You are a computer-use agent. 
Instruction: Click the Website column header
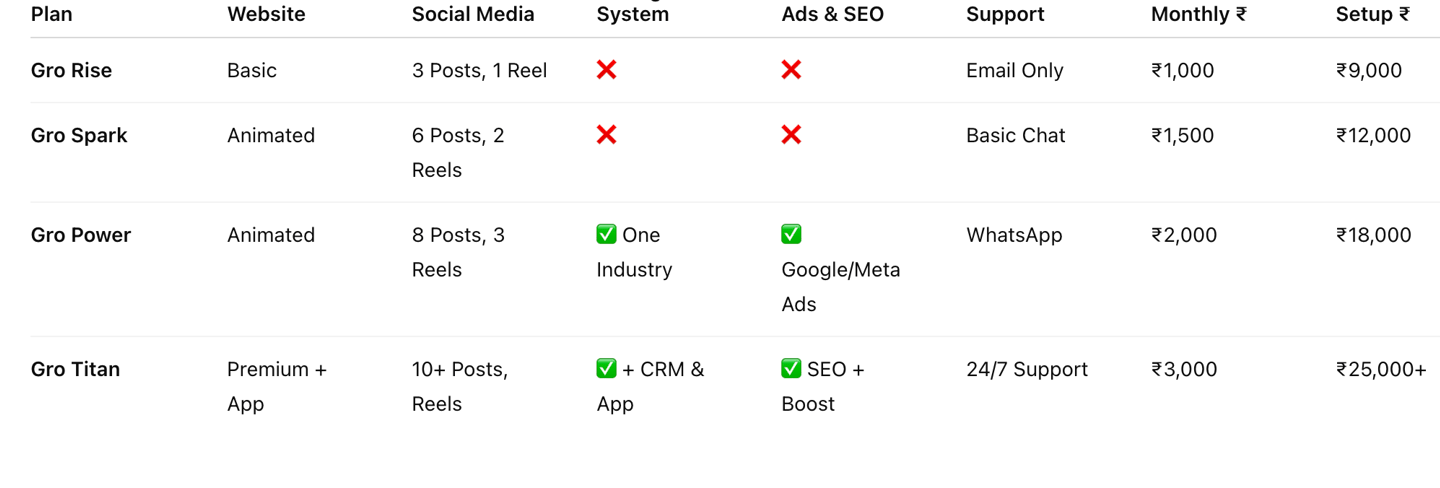pyautogui.click(x=266, y=14)
